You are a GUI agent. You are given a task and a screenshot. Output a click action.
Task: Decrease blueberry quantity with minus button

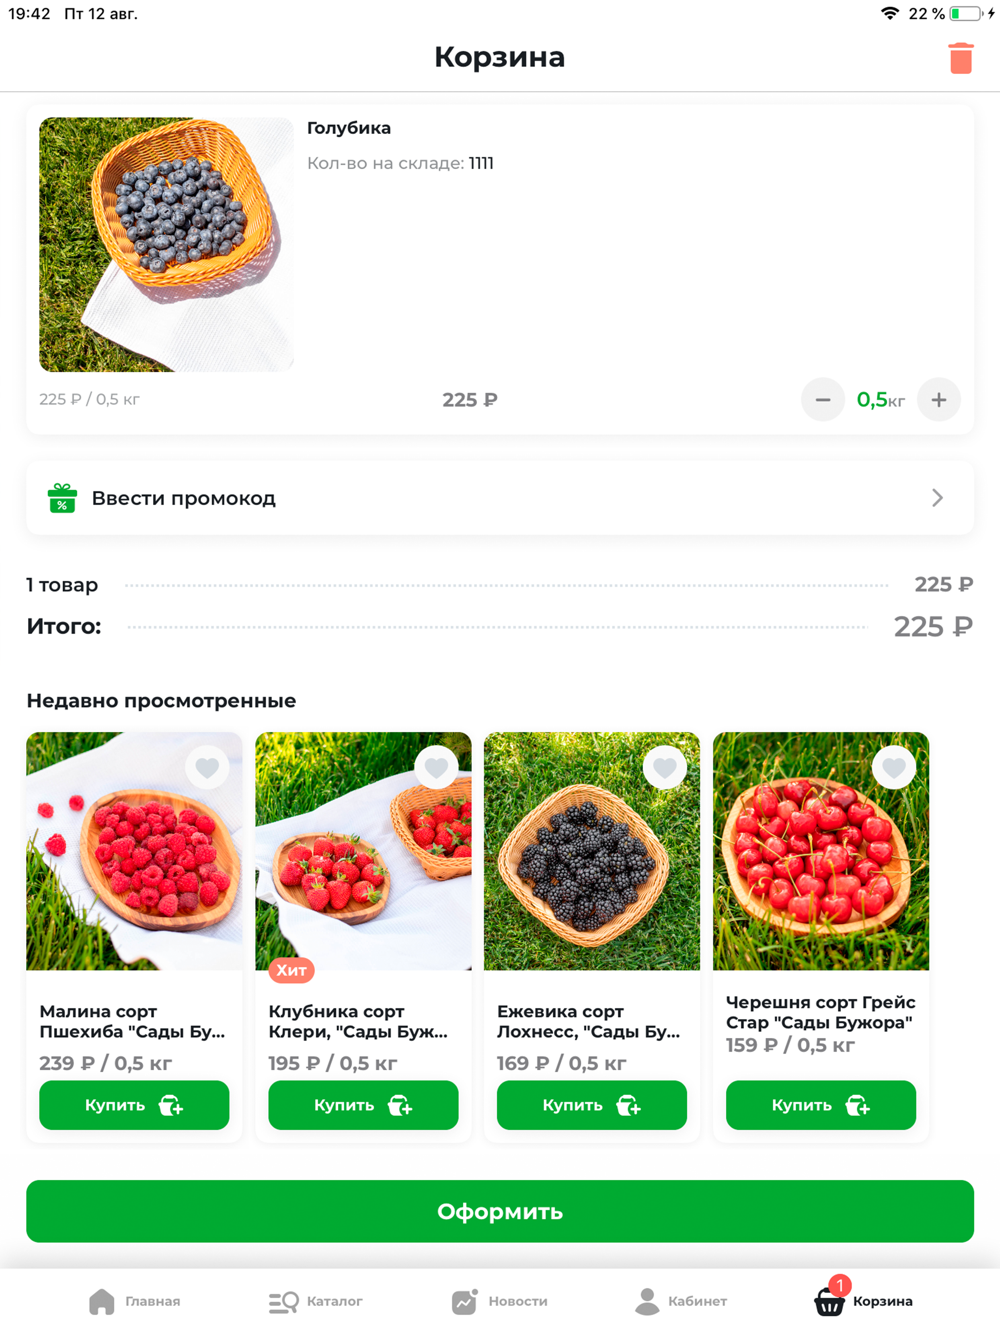click(x=823, y=400)
